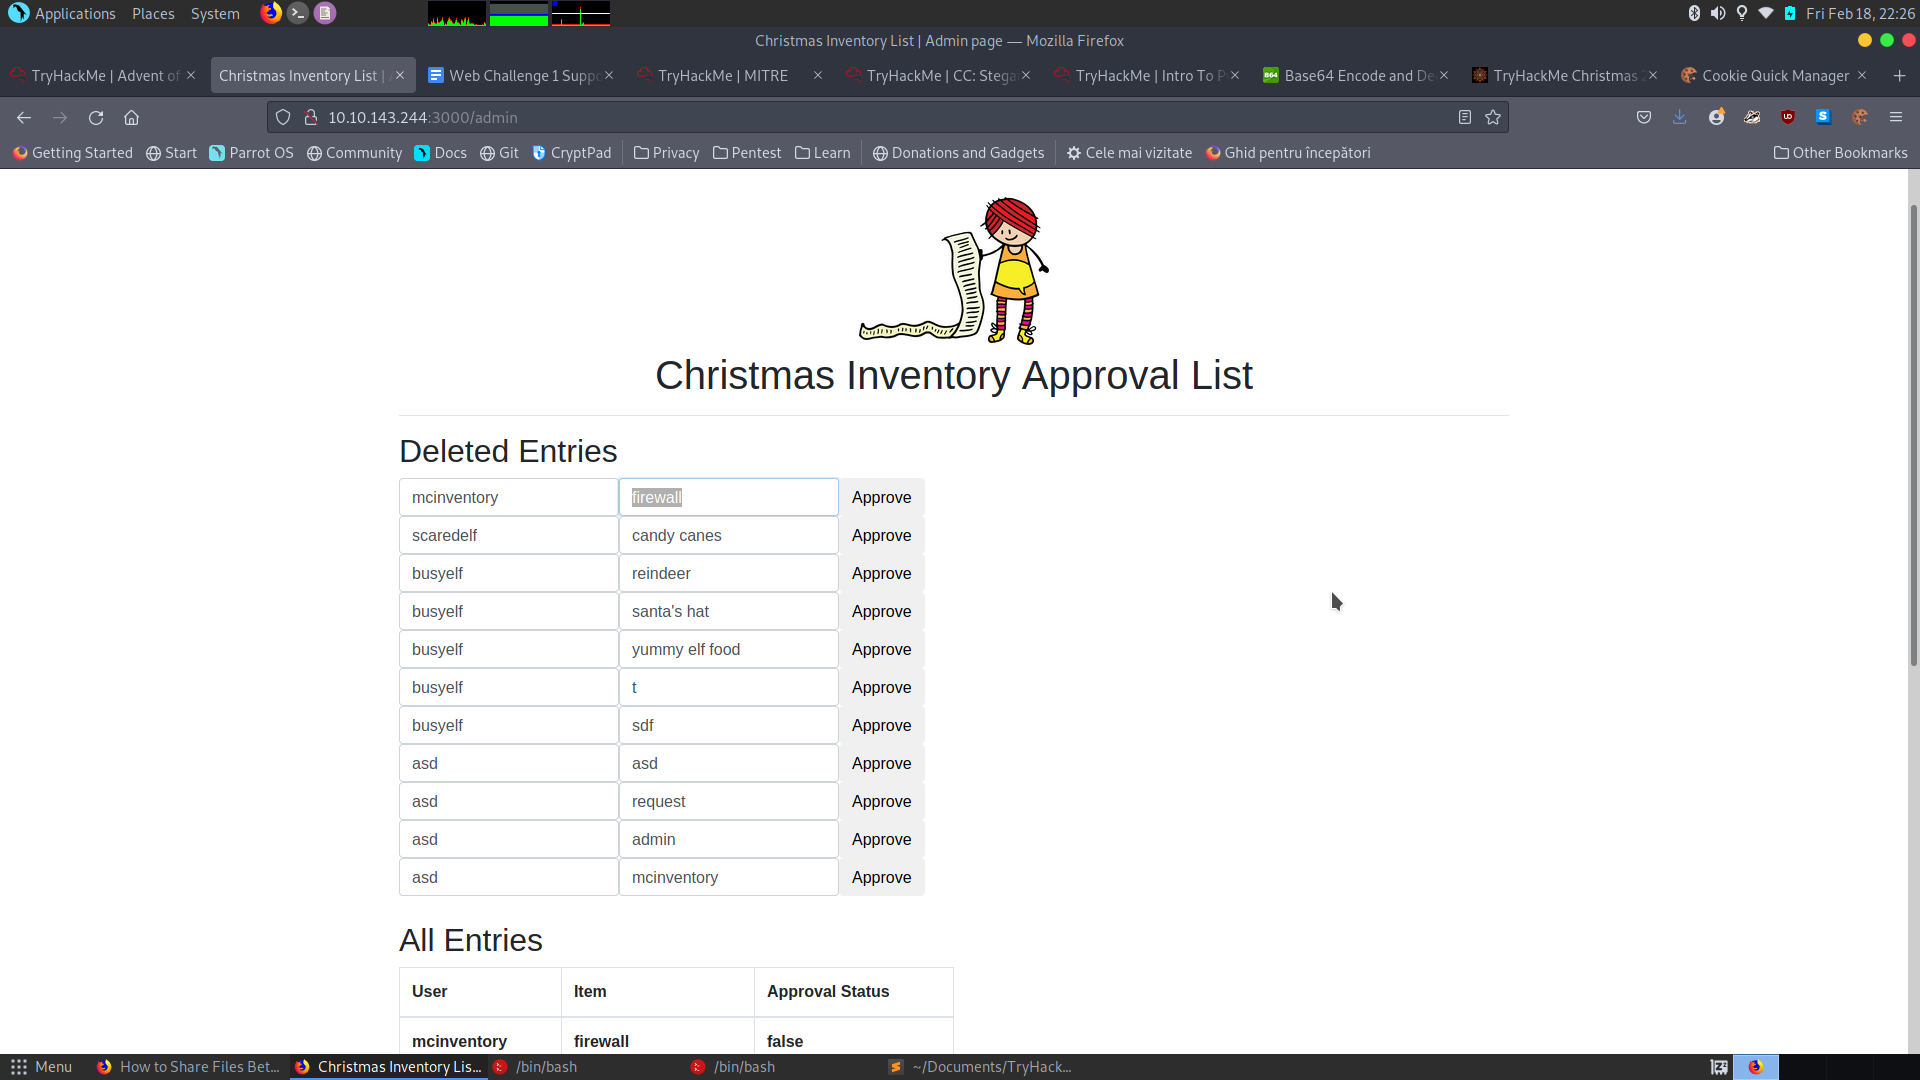Open the Firefox hamburger menu

tap(1896, 117)
